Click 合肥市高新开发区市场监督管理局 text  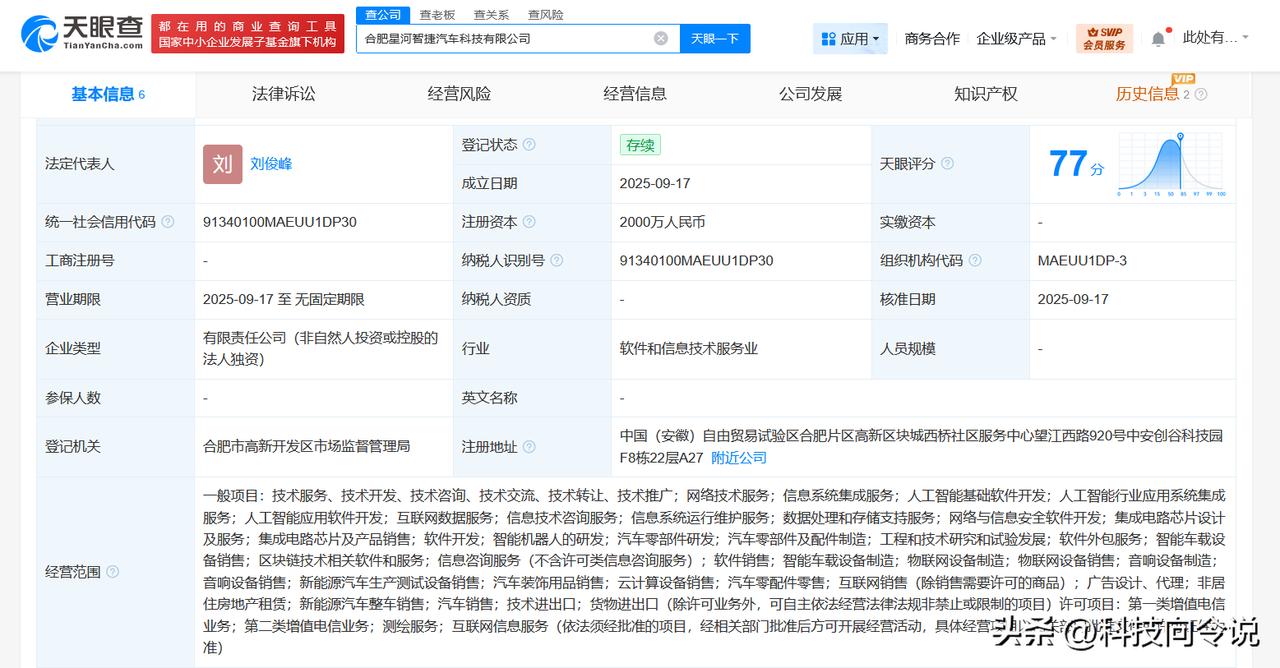[306, 446]
